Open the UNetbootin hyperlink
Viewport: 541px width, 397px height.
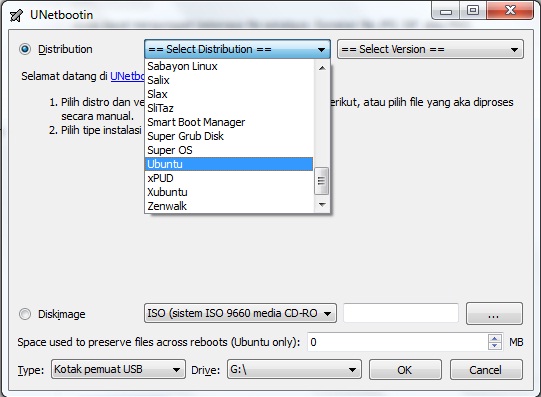click(x=127, y=76)
